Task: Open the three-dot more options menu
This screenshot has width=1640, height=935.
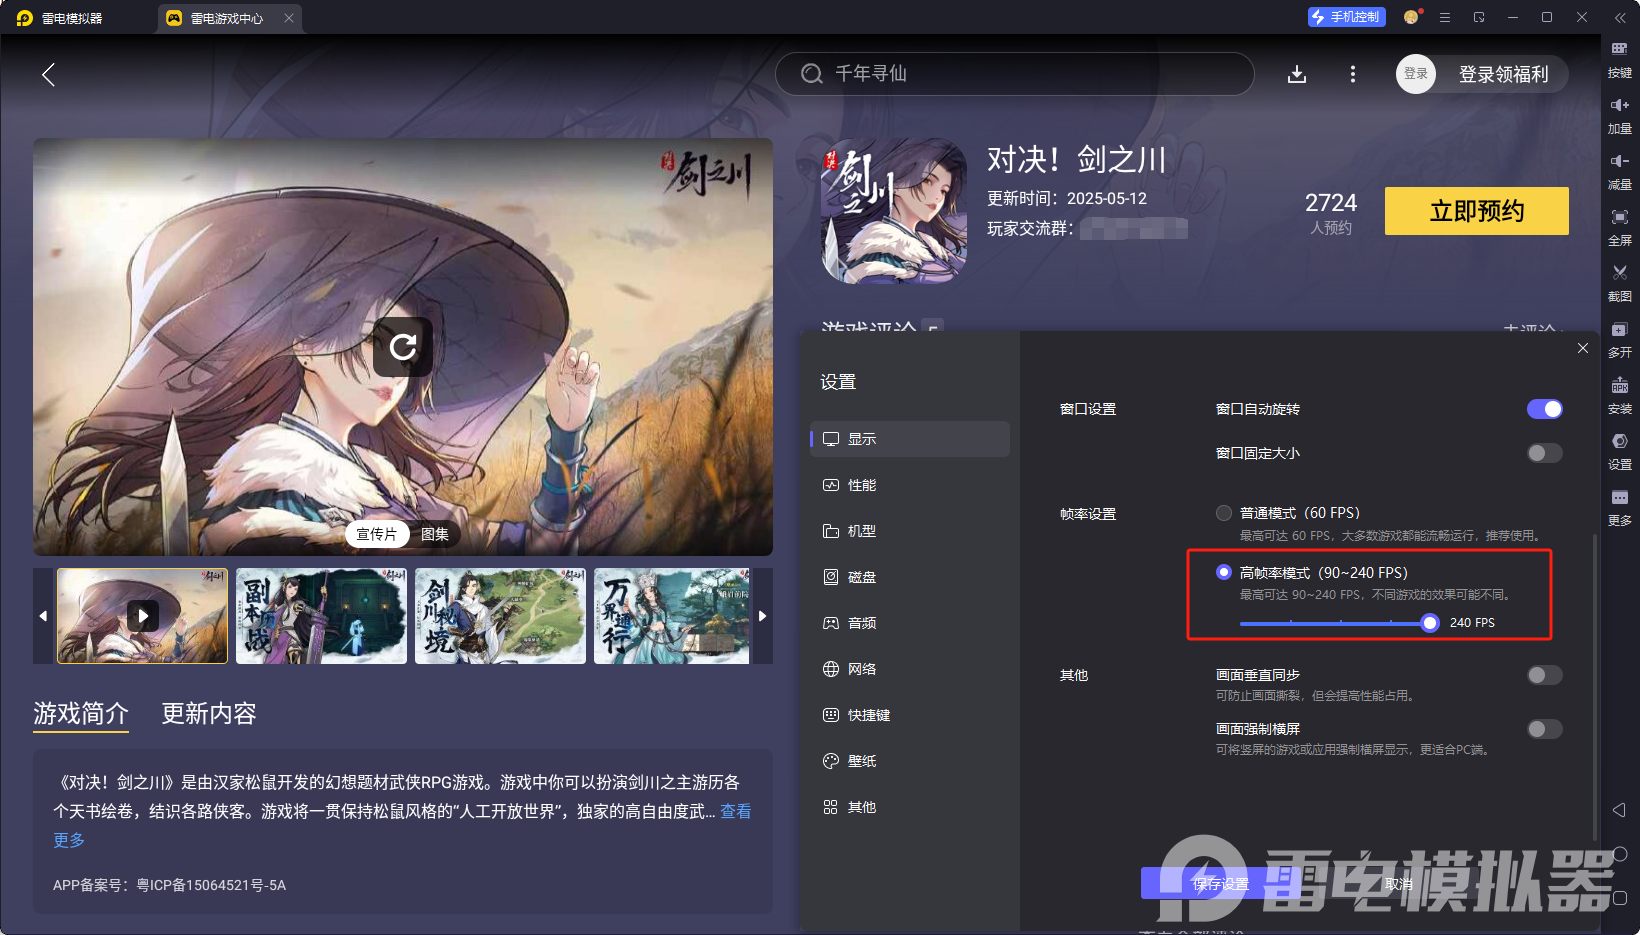Action: click(1352, 73)
